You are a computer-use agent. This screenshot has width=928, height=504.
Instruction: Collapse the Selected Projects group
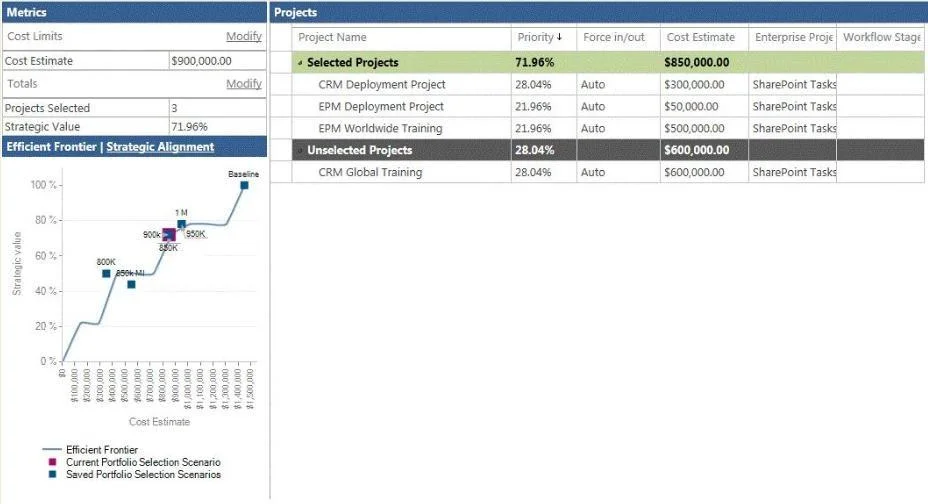coord(300,63)
